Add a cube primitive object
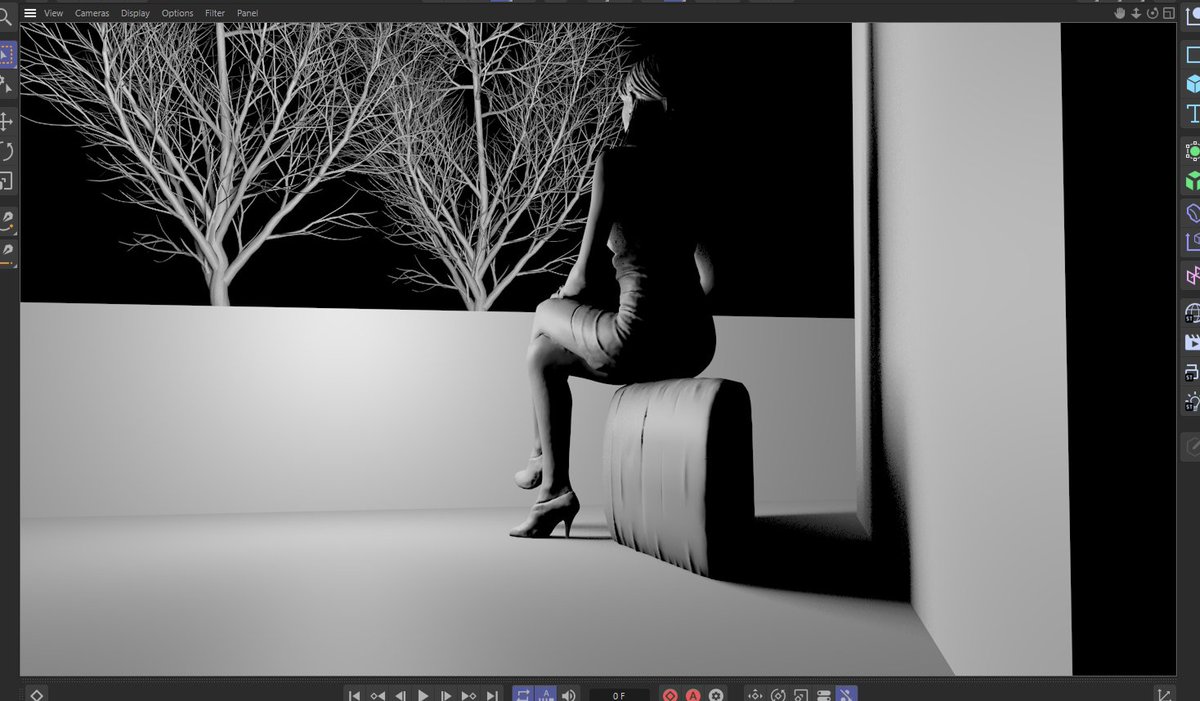 [x=1192, y=84]
